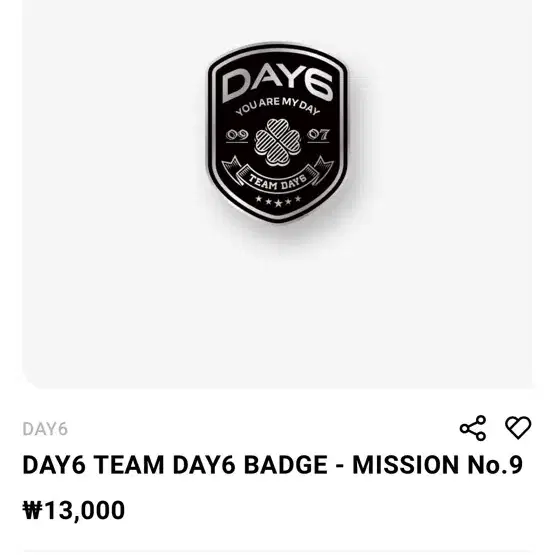Click the large center star on badge
The height and width of the screenshot is (555, 555).
click(x=278, y=203)
